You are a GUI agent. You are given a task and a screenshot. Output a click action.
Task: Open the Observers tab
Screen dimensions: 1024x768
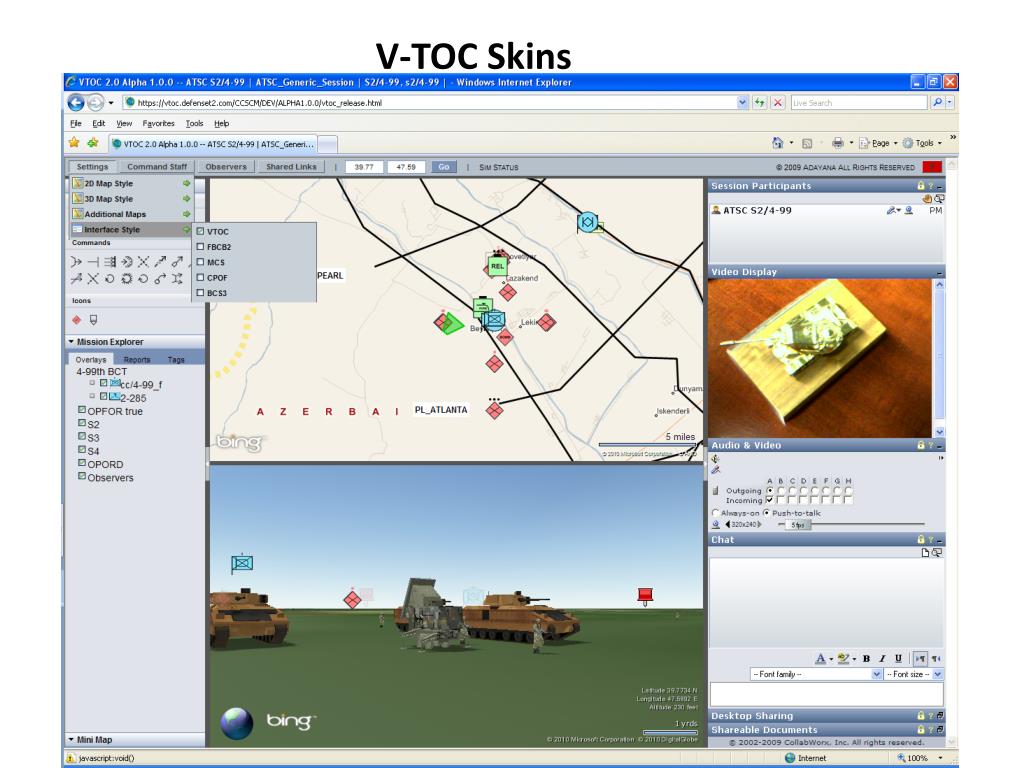tap(226, 167)
